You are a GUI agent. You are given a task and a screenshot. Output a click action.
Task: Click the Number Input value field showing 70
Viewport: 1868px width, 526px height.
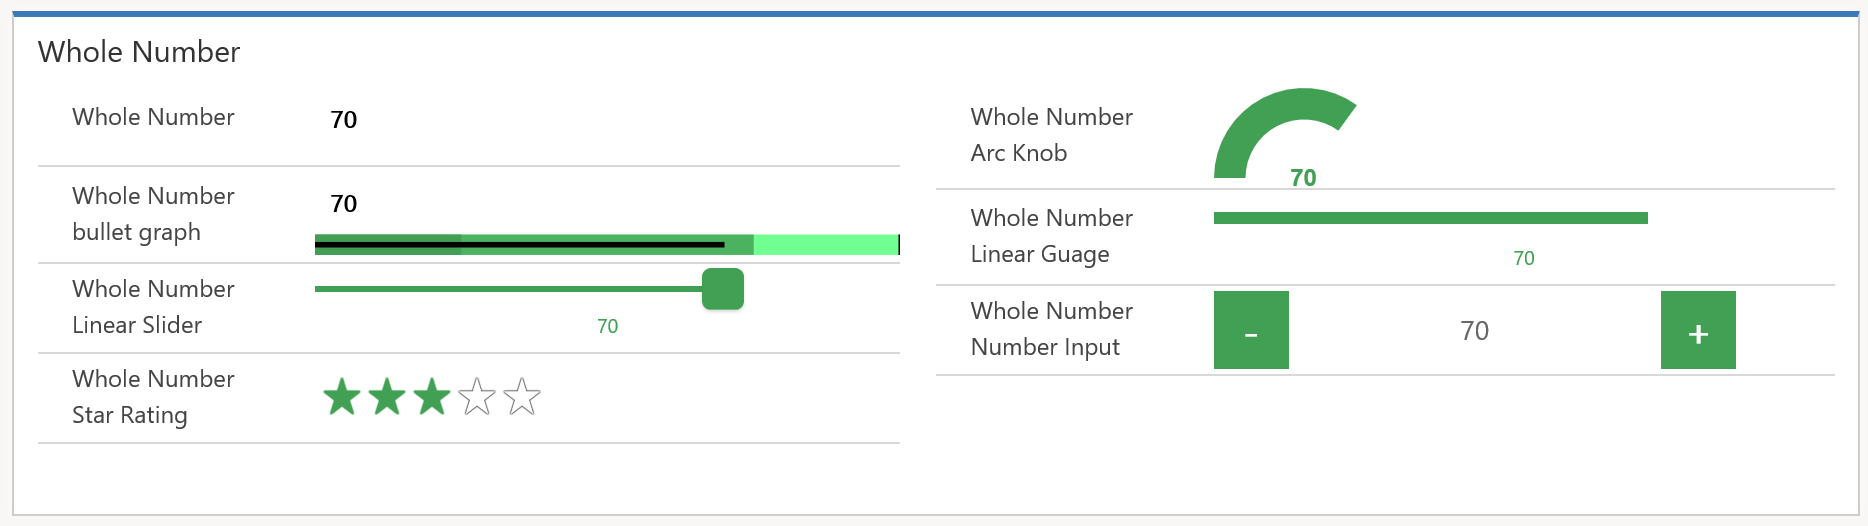tap(1474, 331)
